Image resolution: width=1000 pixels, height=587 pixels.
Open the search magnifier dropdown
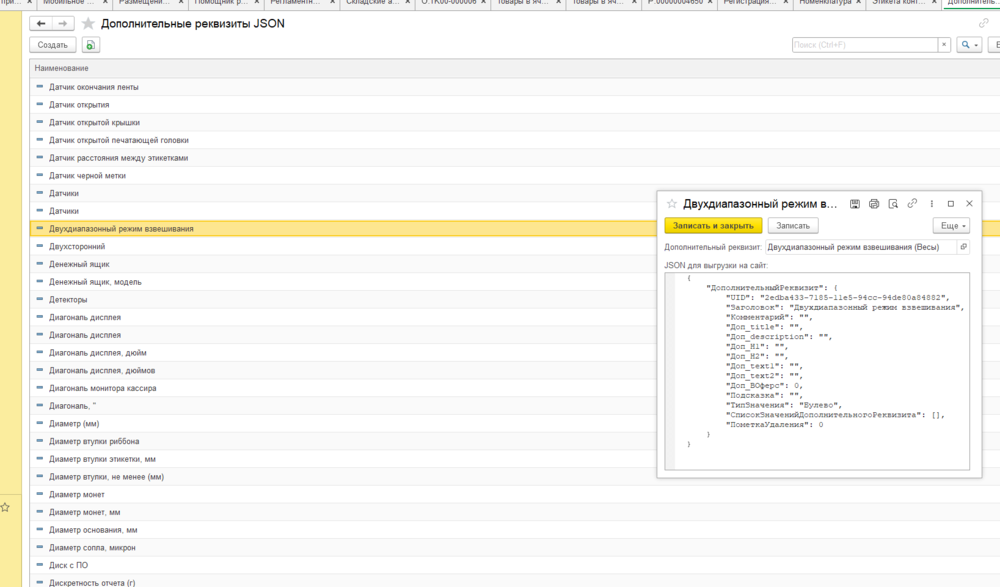tap(969, 45)
